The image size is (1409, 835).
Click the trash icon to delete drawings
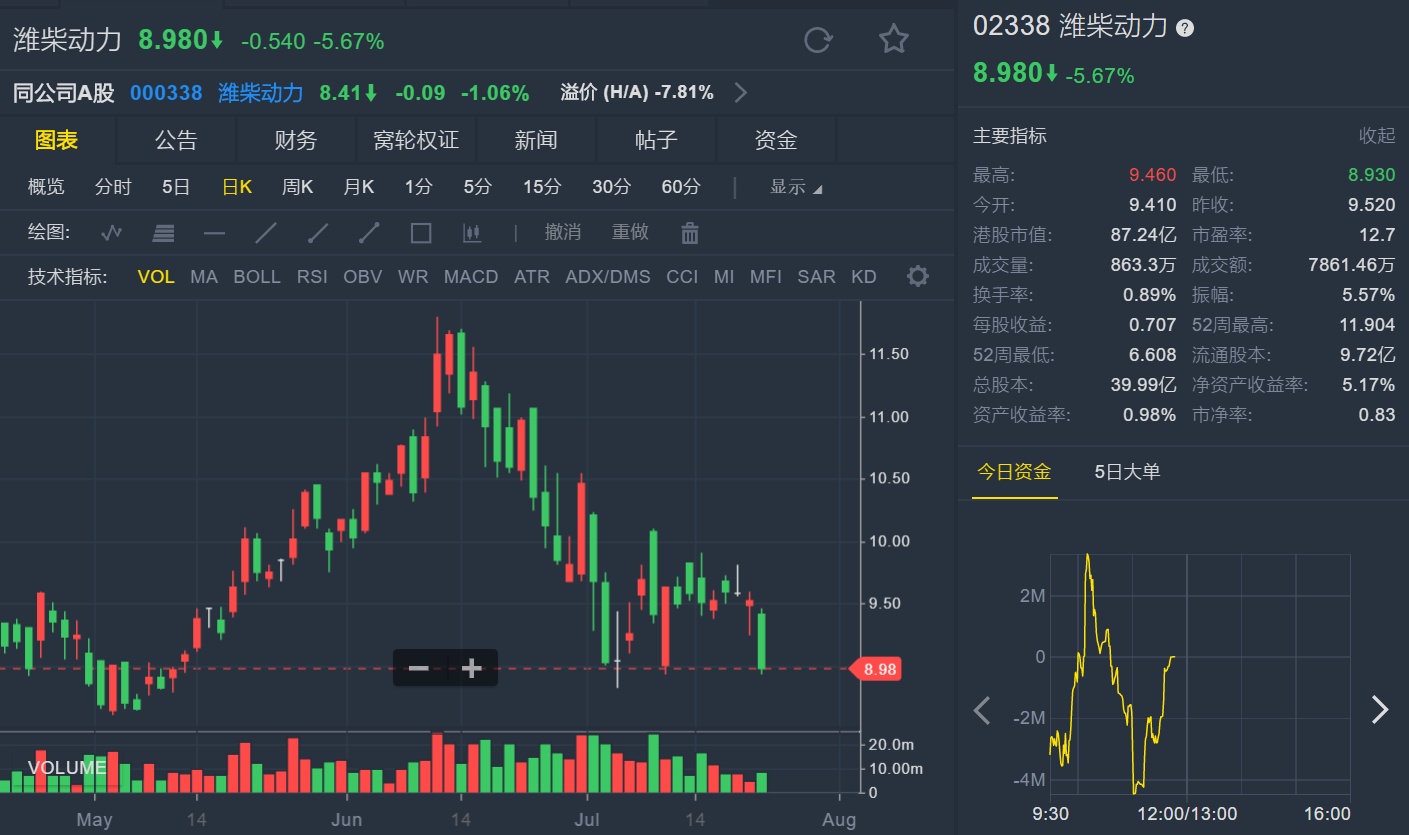690,233
